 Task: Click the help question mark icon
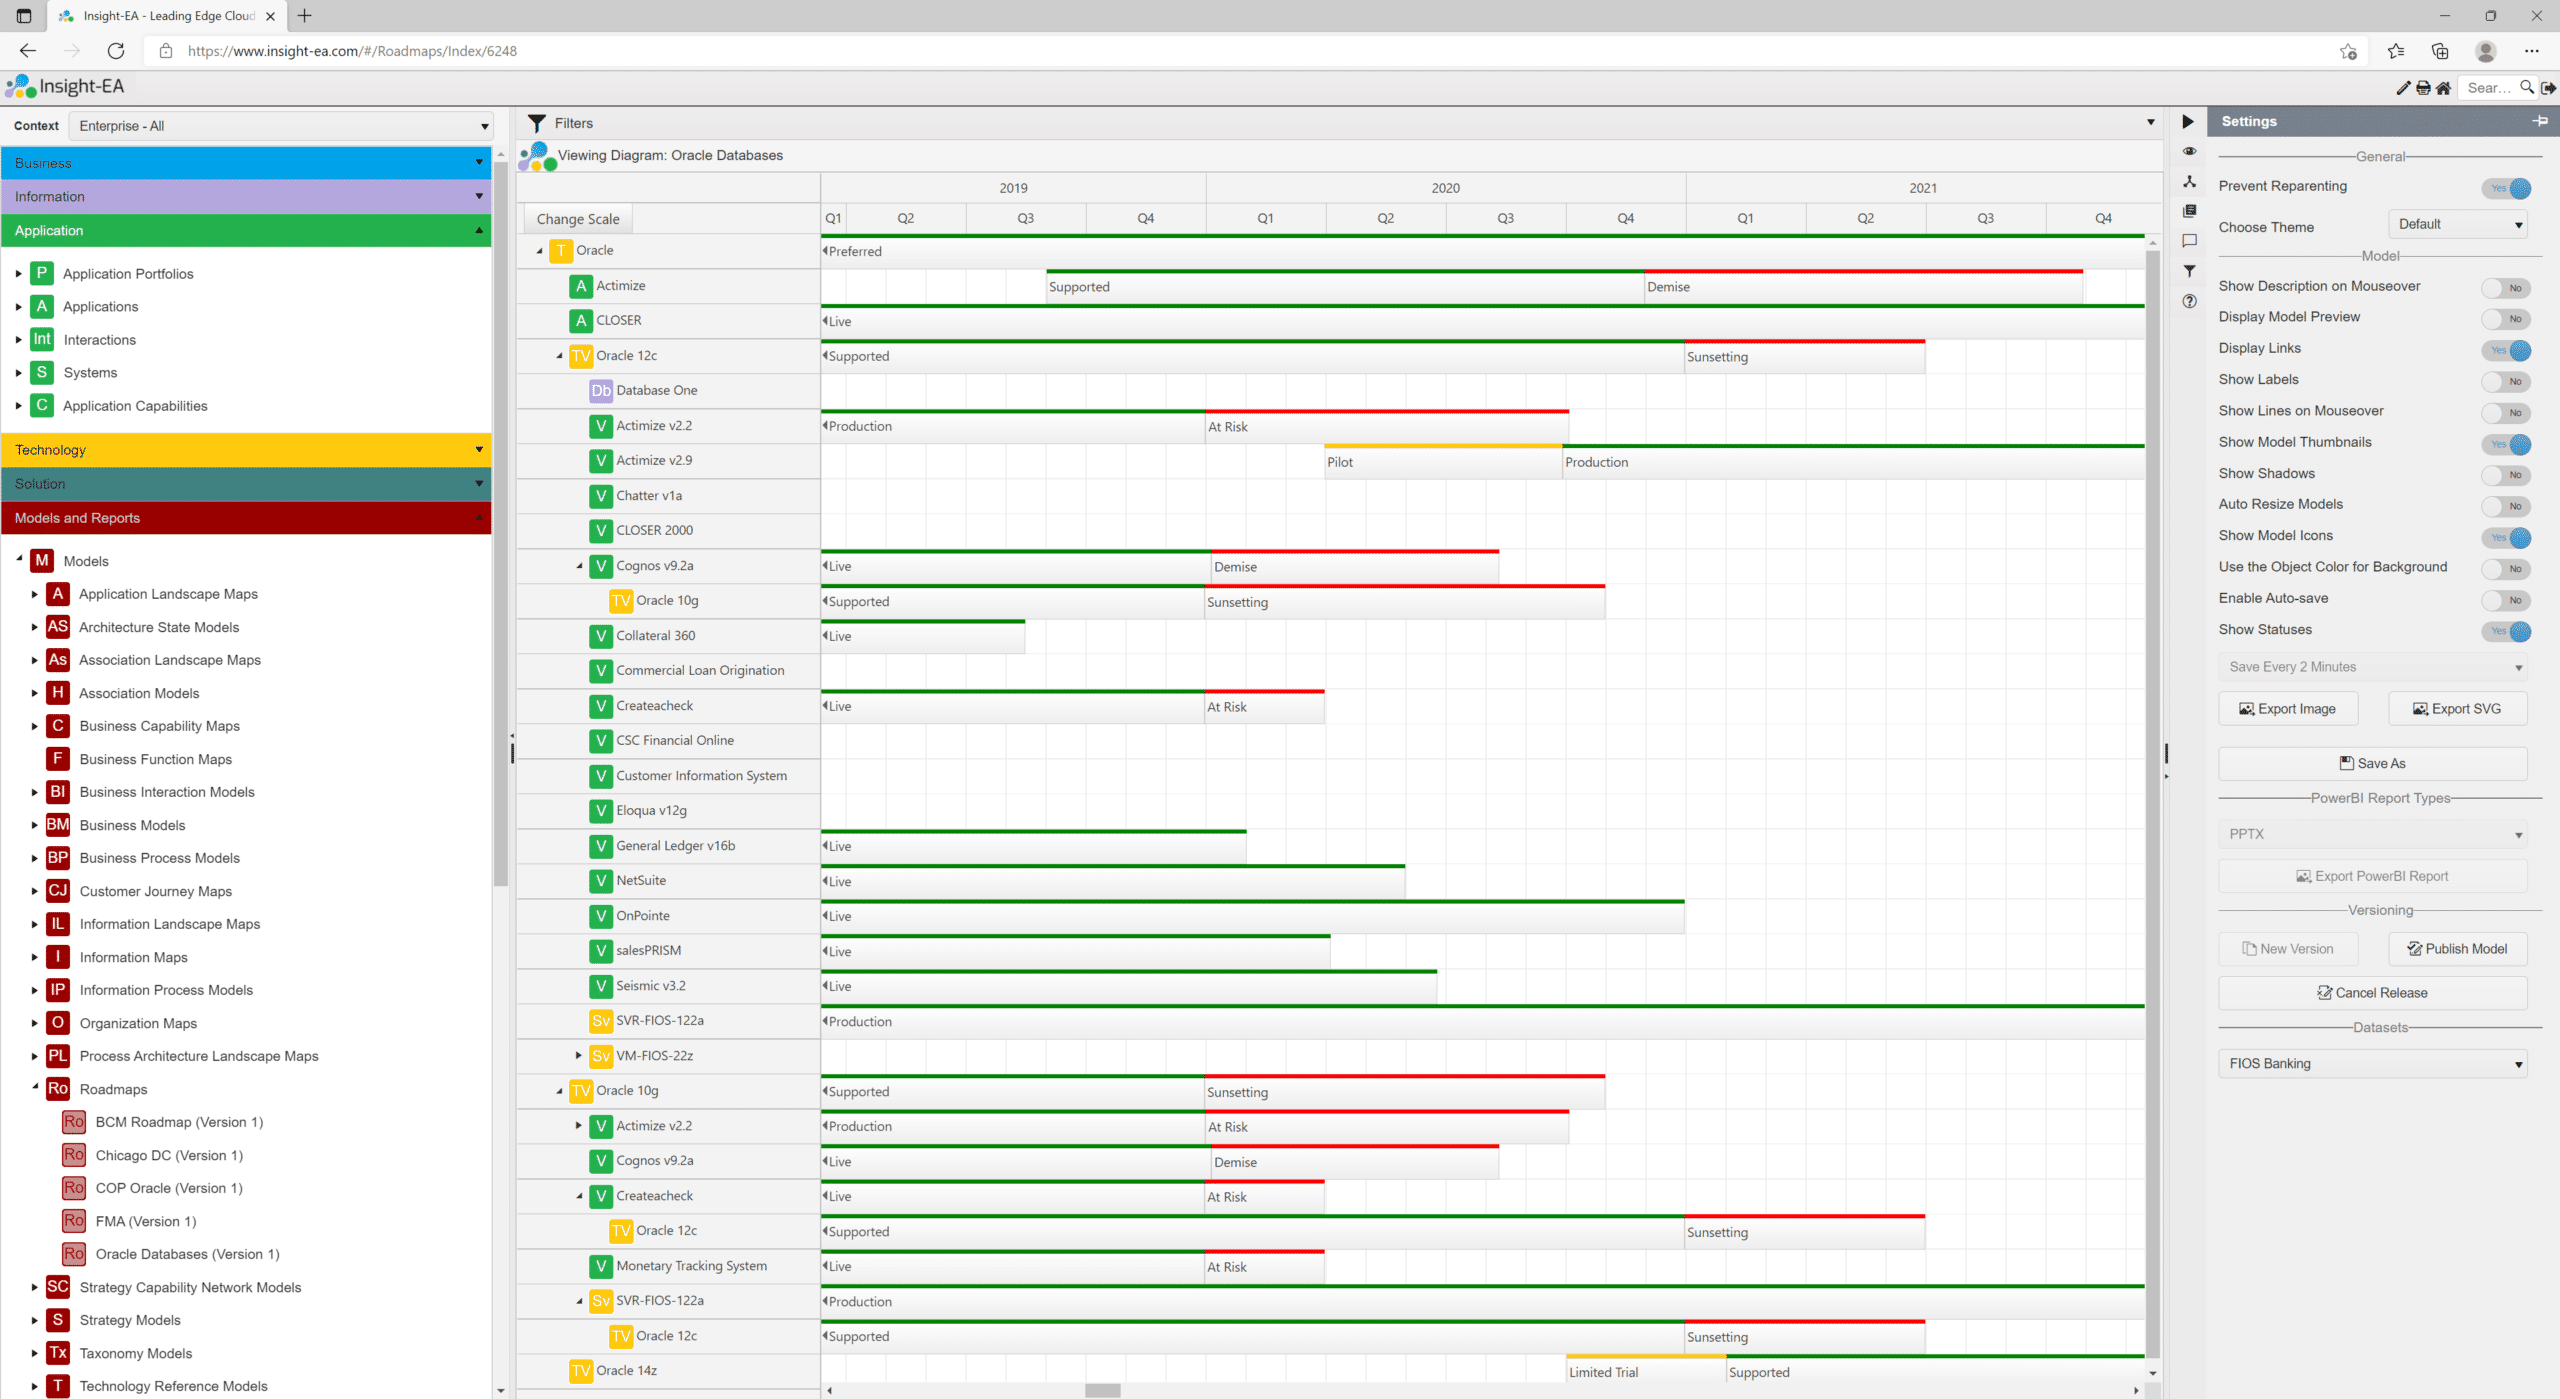2189,301
